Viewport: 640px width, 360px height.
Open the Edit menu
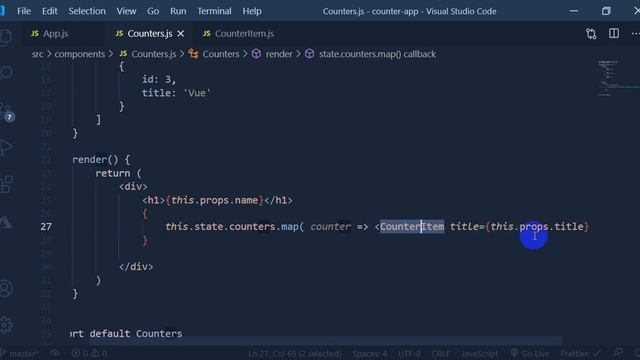click(49, 11)
